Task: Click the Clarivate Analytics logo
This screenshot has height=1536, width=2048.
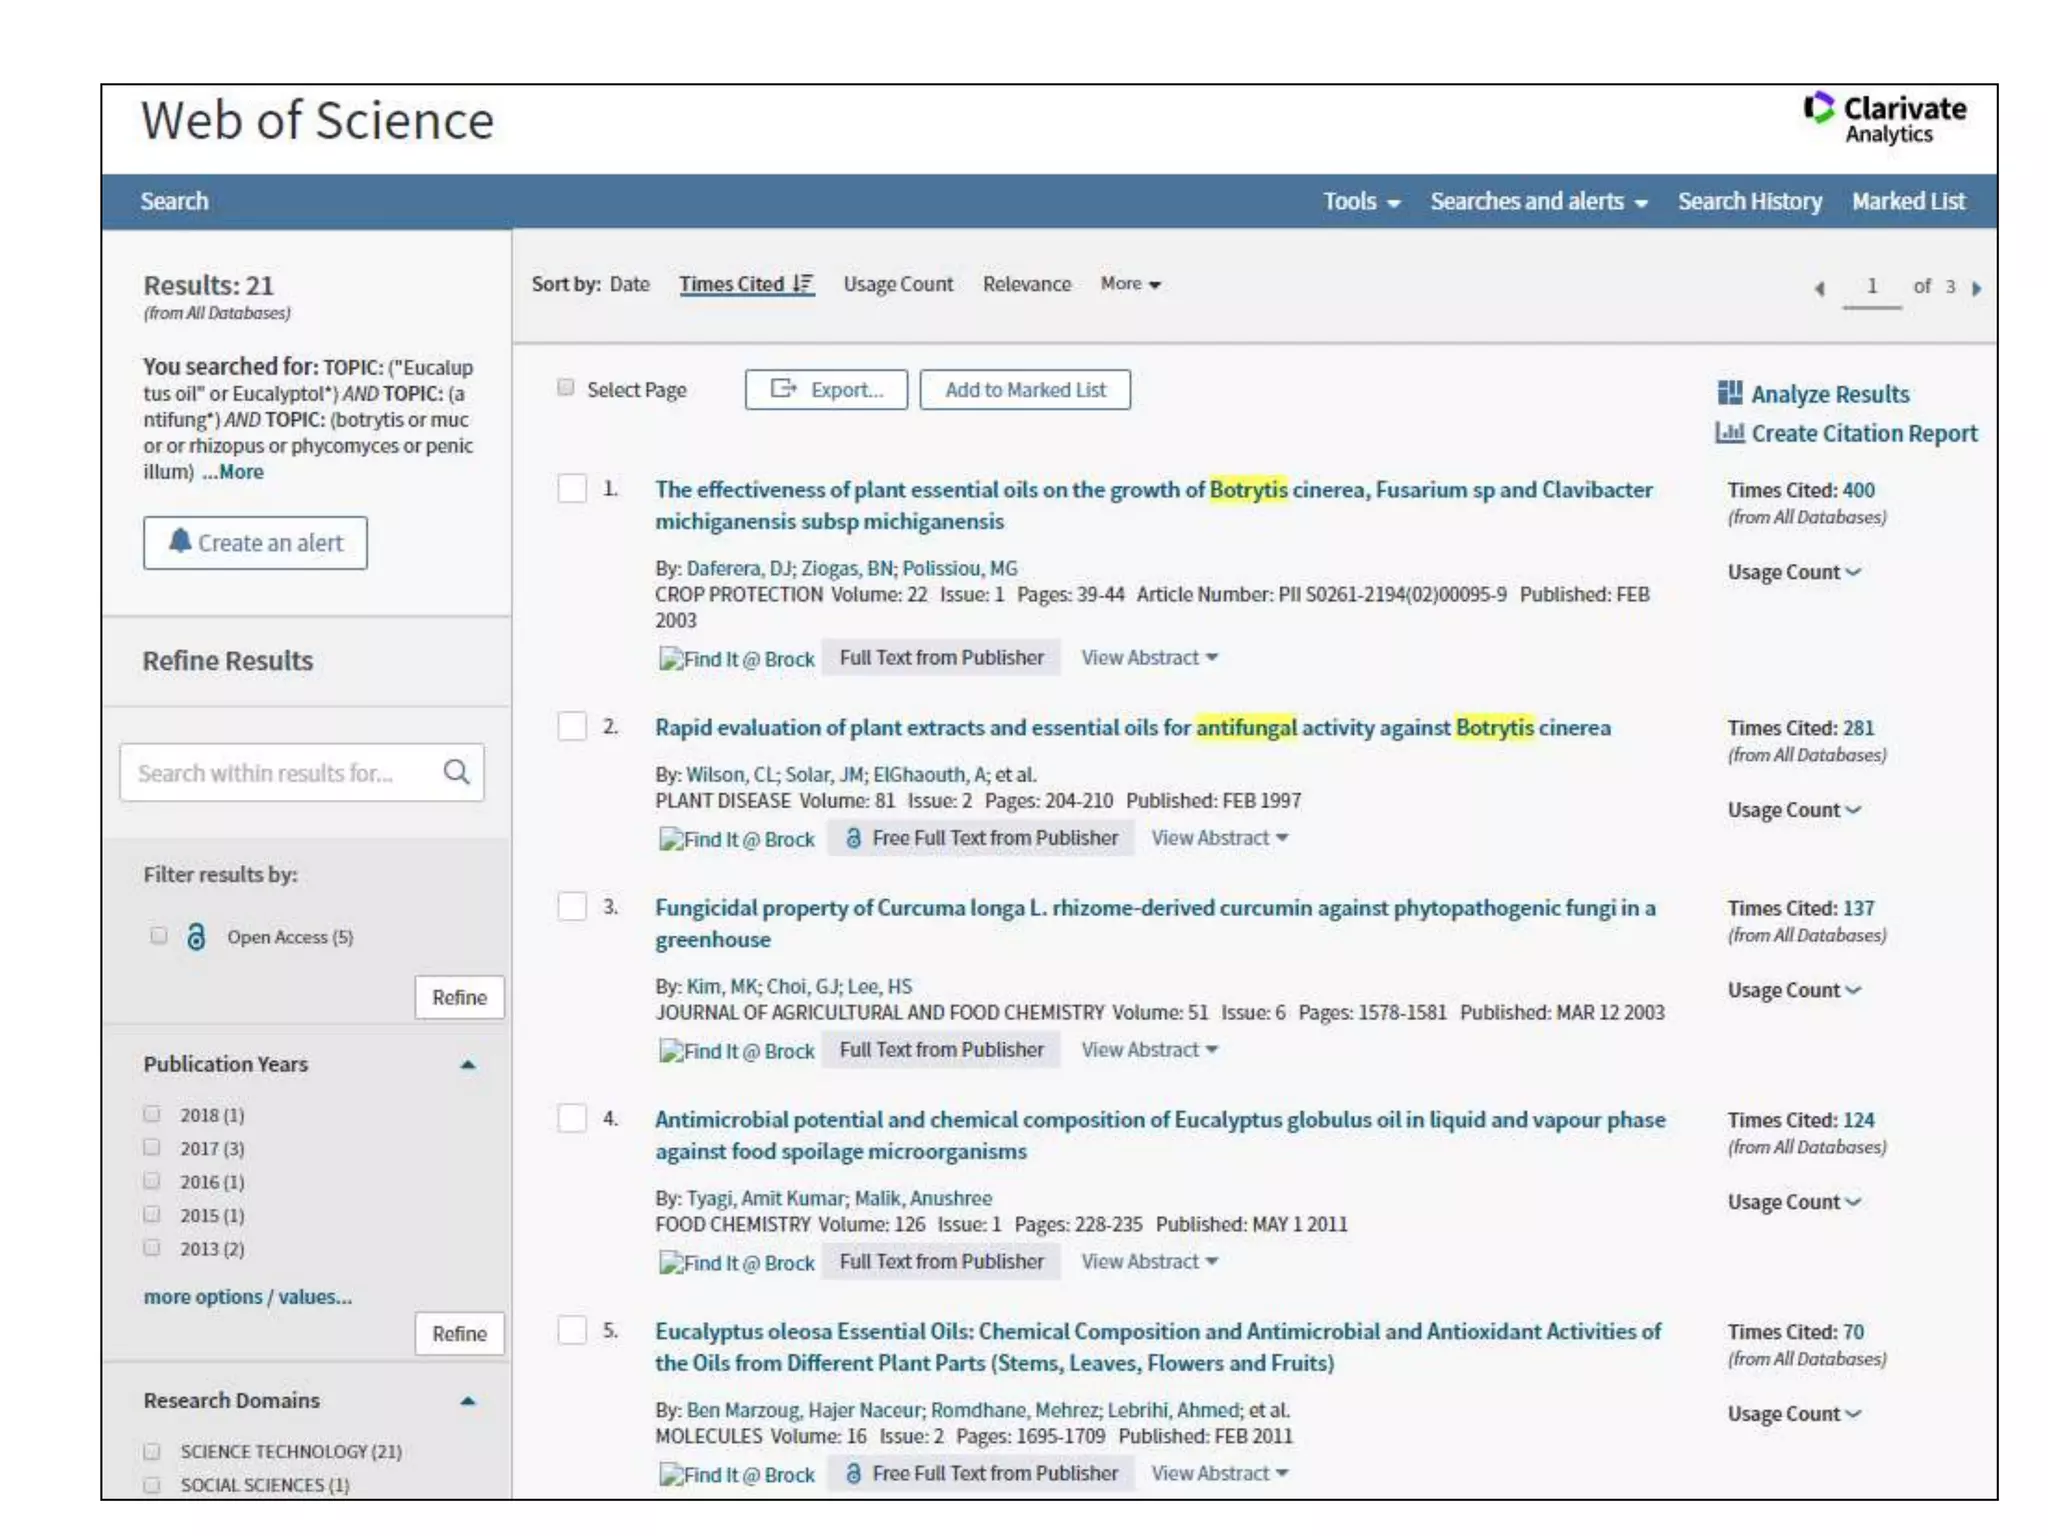Action: click(1885, 120)
